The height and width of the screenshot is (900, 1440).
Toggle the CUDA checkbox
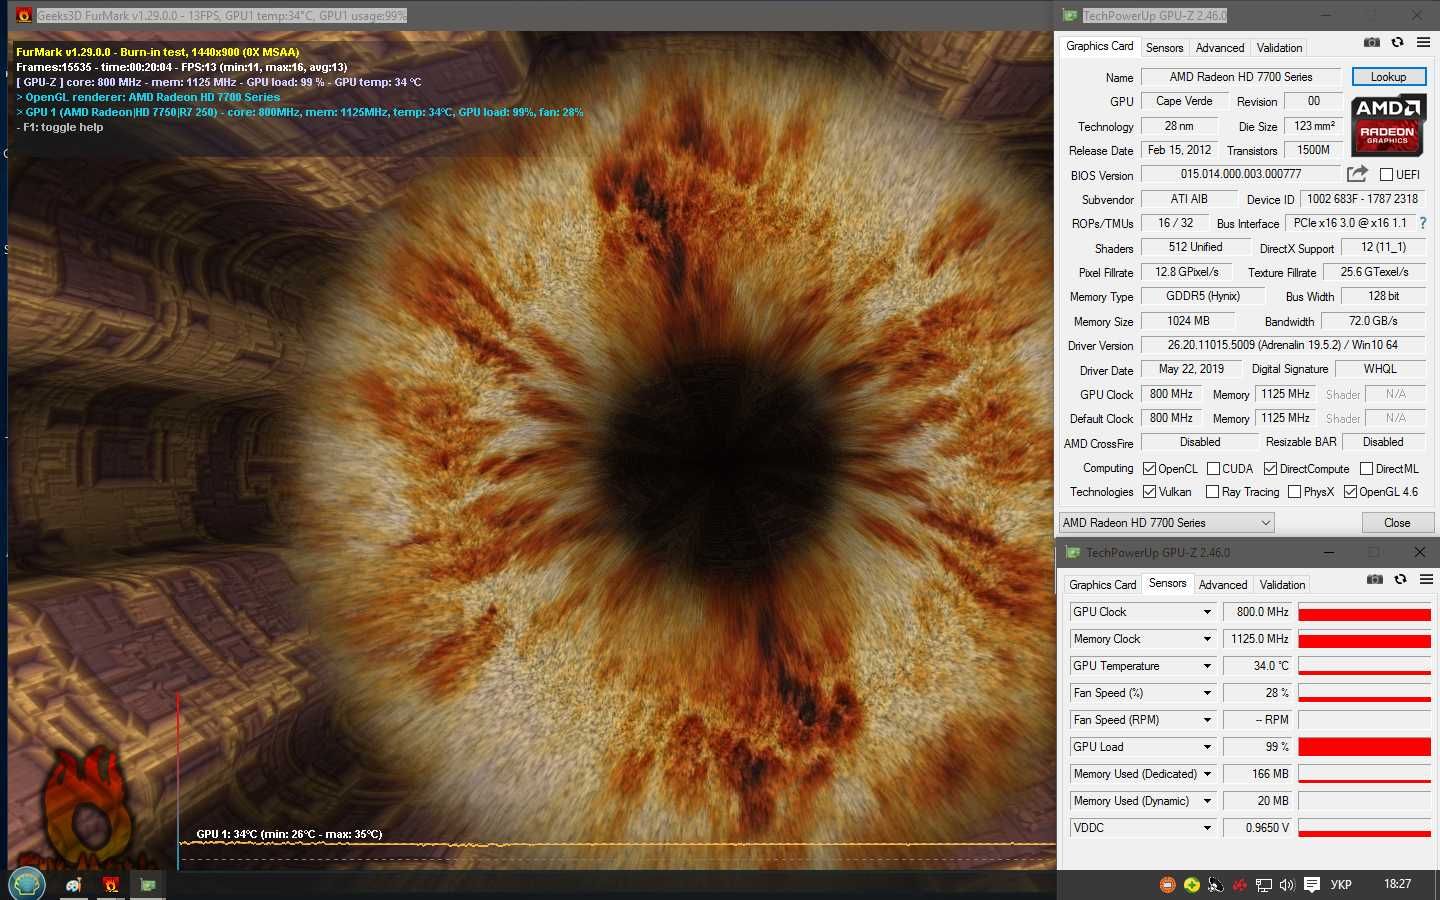coord(1213,469)
